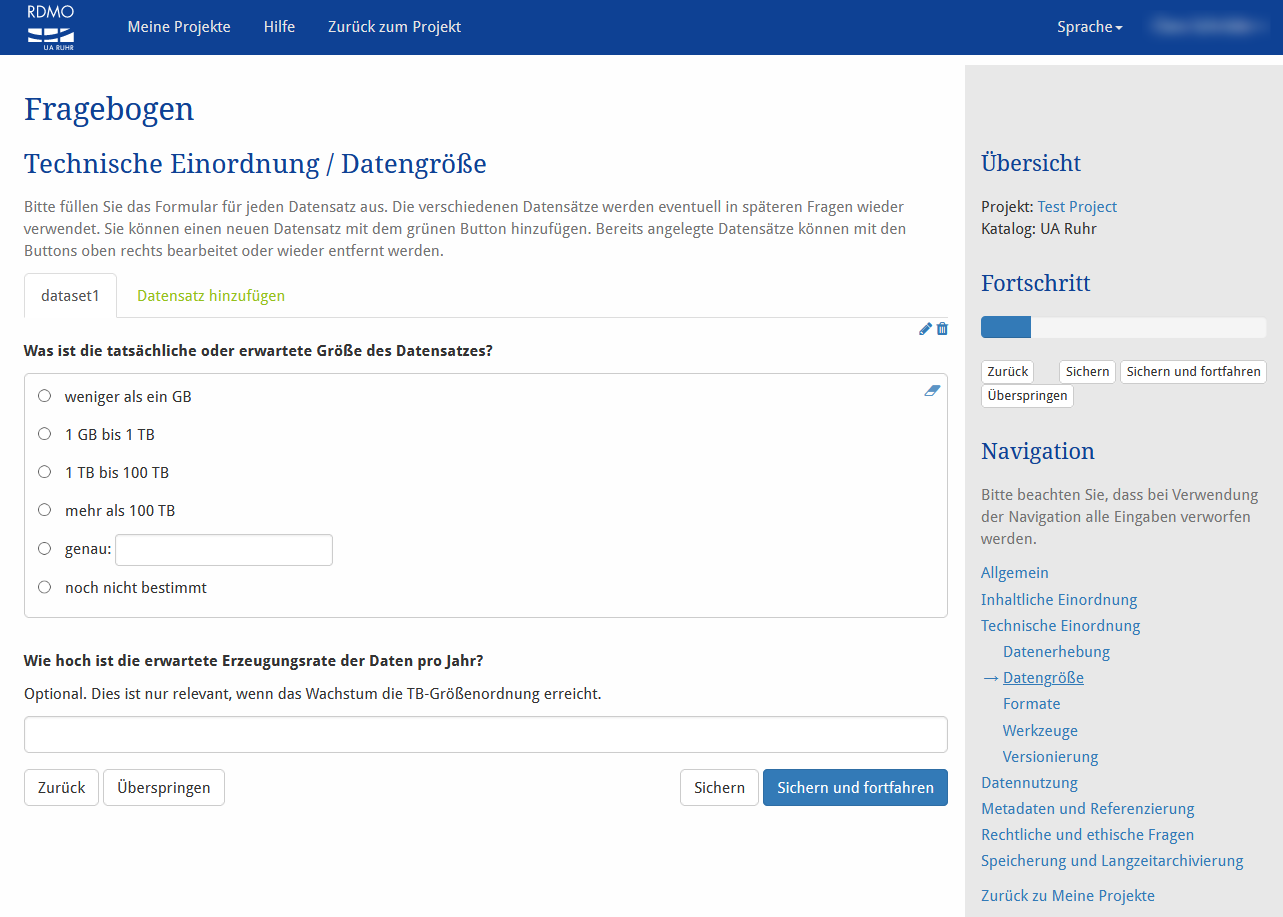The image size is (1283, 917).
Task: Click 'Katalog: UA Ruhr' text
Action: [1039, 229]
